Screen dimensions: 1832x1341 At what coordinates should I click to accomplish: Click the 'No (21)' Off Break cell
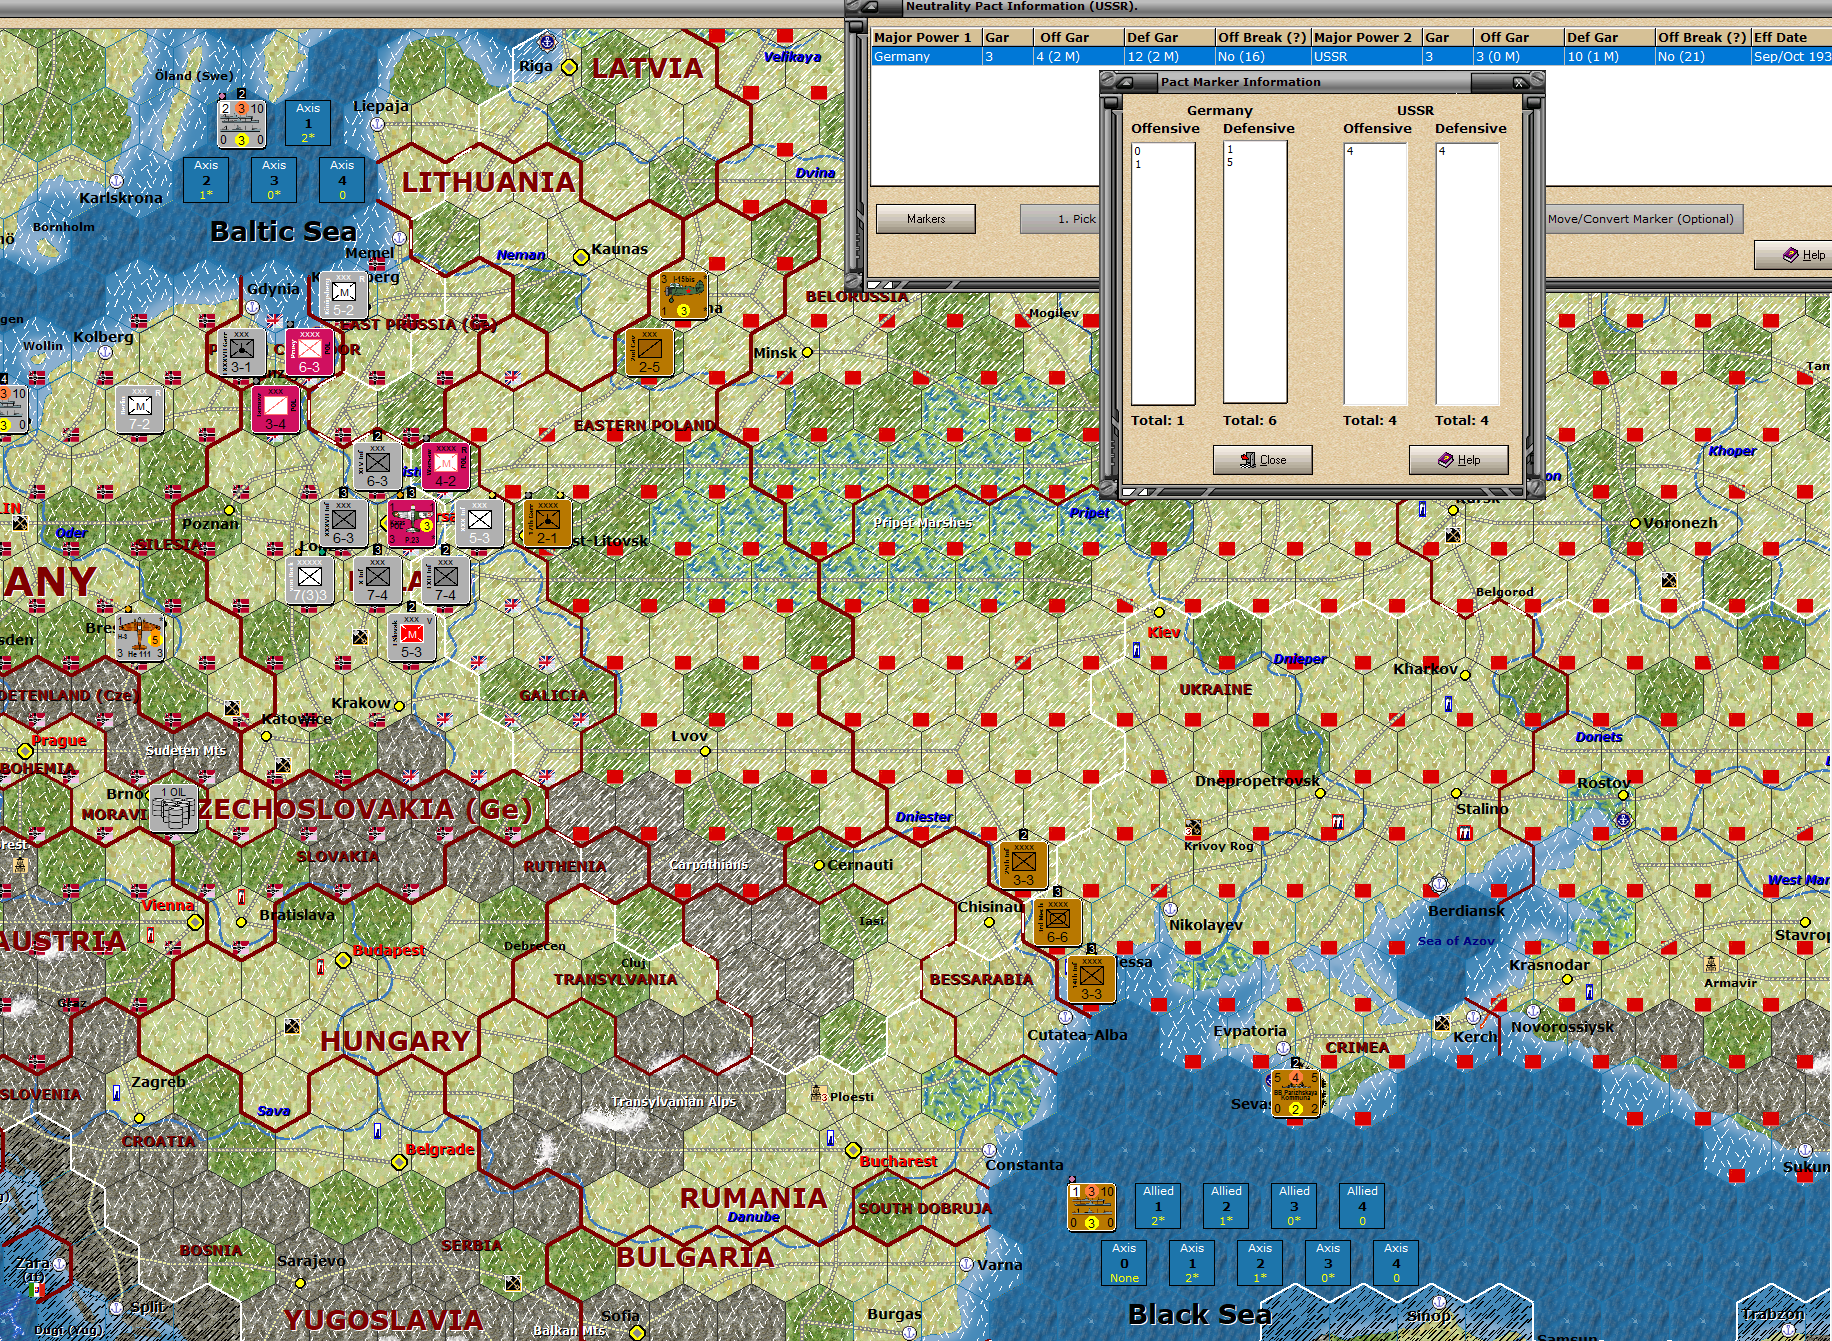pyautogui.click(x=1703, y=57)
